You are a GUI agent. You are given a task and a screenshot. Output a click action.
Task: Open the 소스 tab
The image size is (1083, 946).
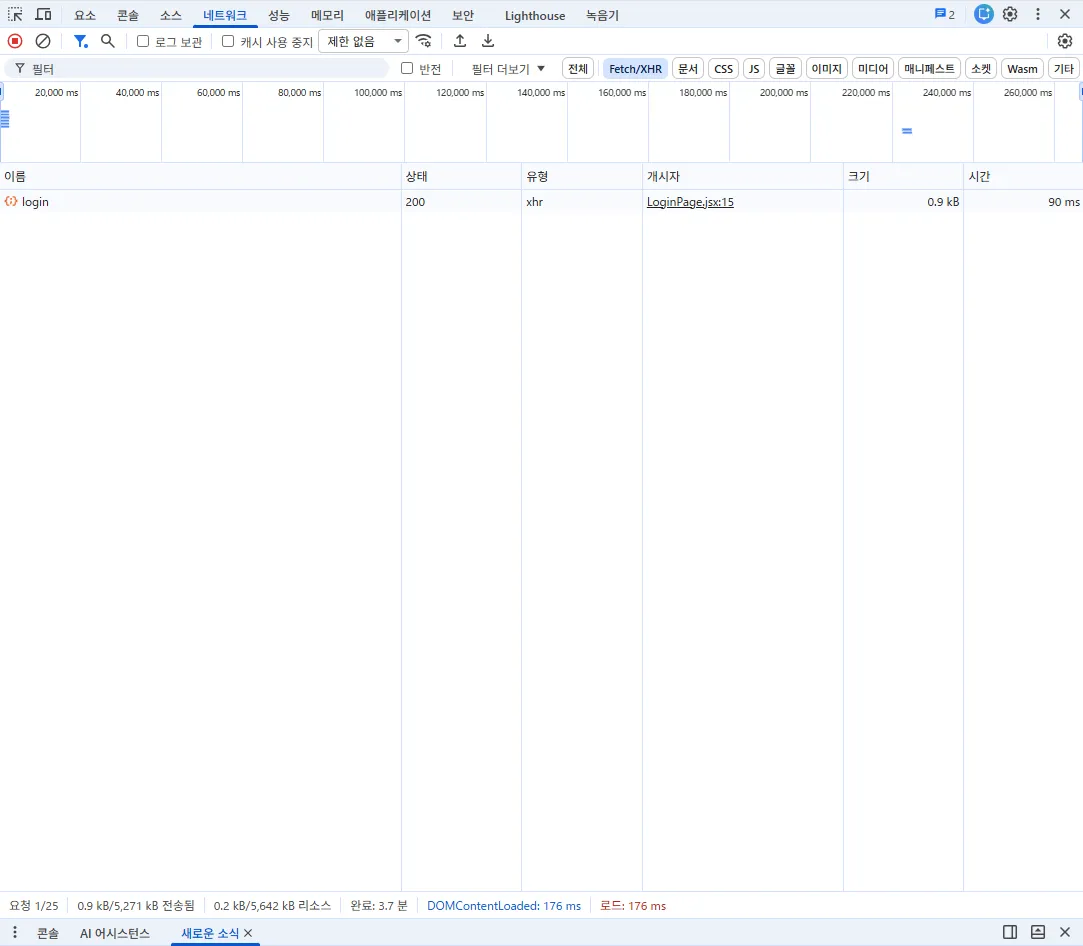[x=171, y=15]
